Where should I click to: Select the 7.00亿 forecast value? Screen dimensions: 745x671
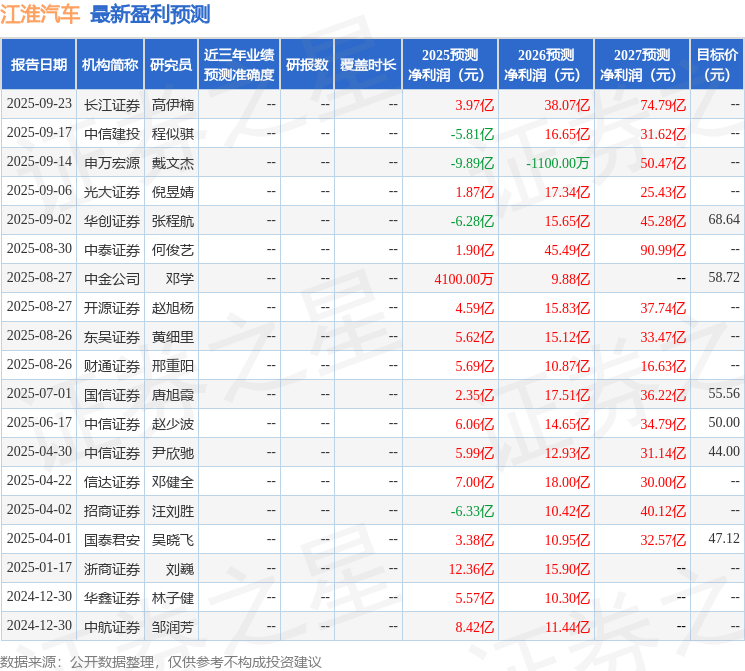click(475, 482)
